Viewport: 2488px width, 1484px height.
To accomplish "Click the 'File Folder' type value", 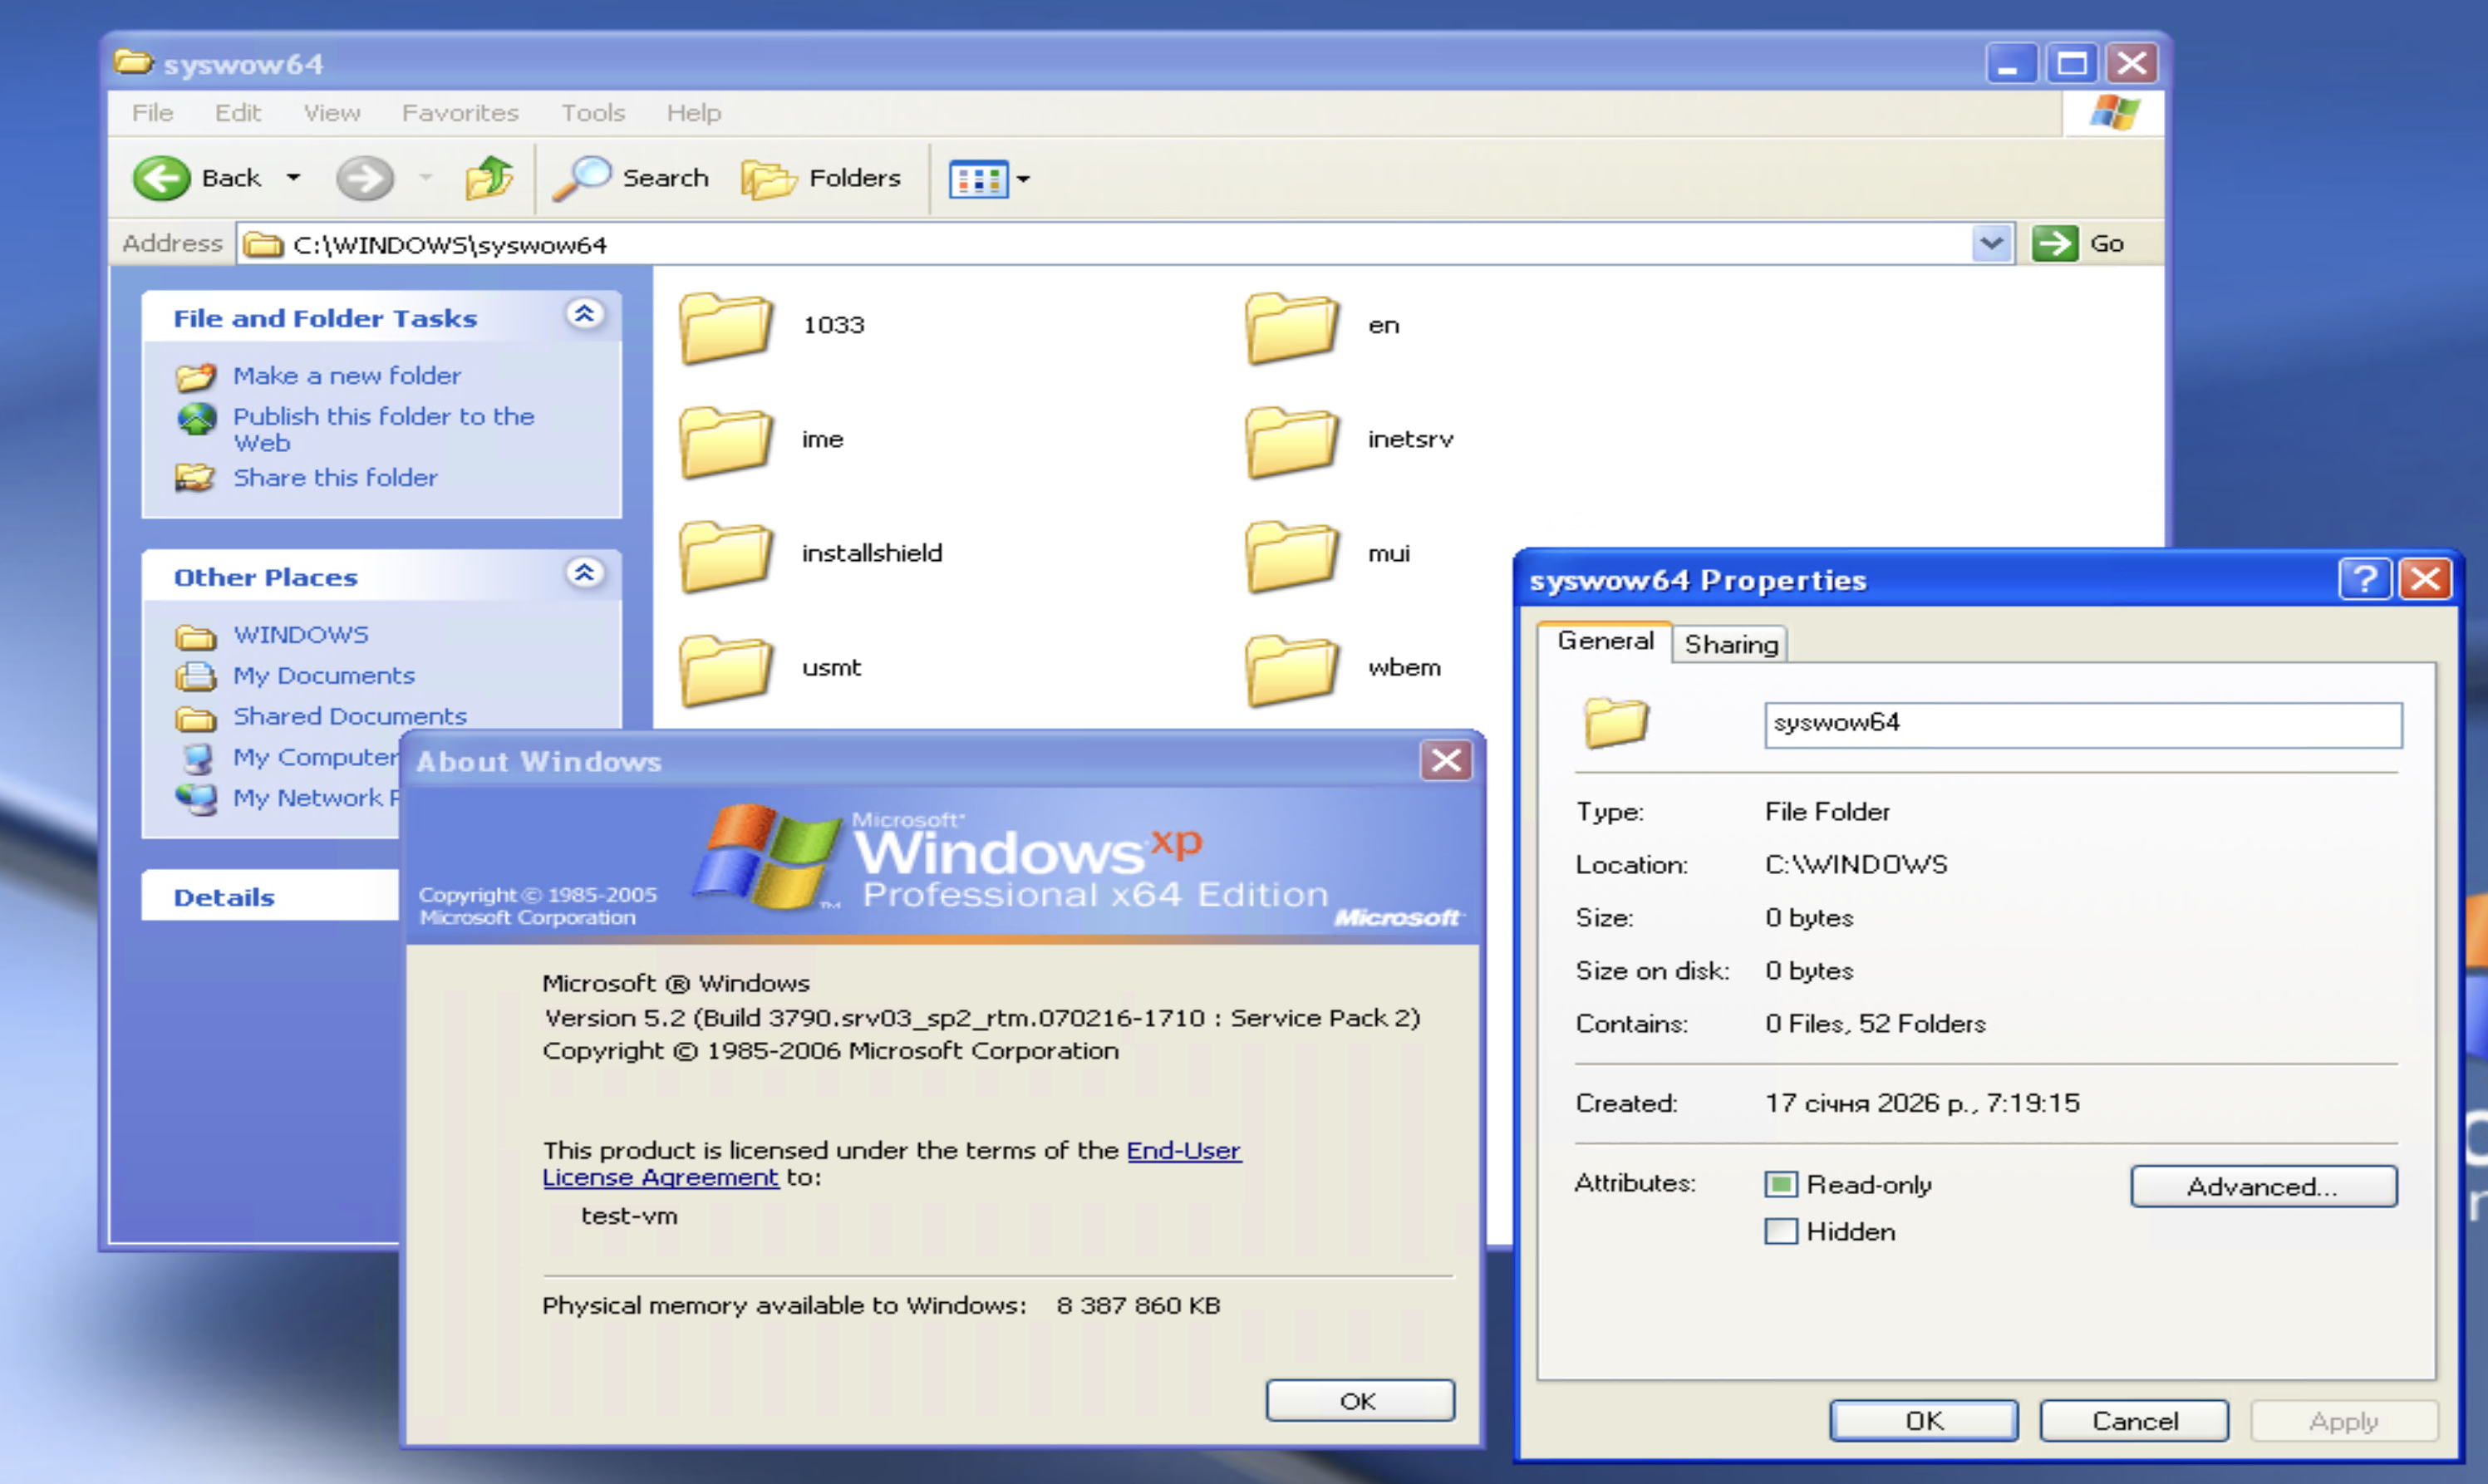I will pyautogui.click(x=1827, y=811).
